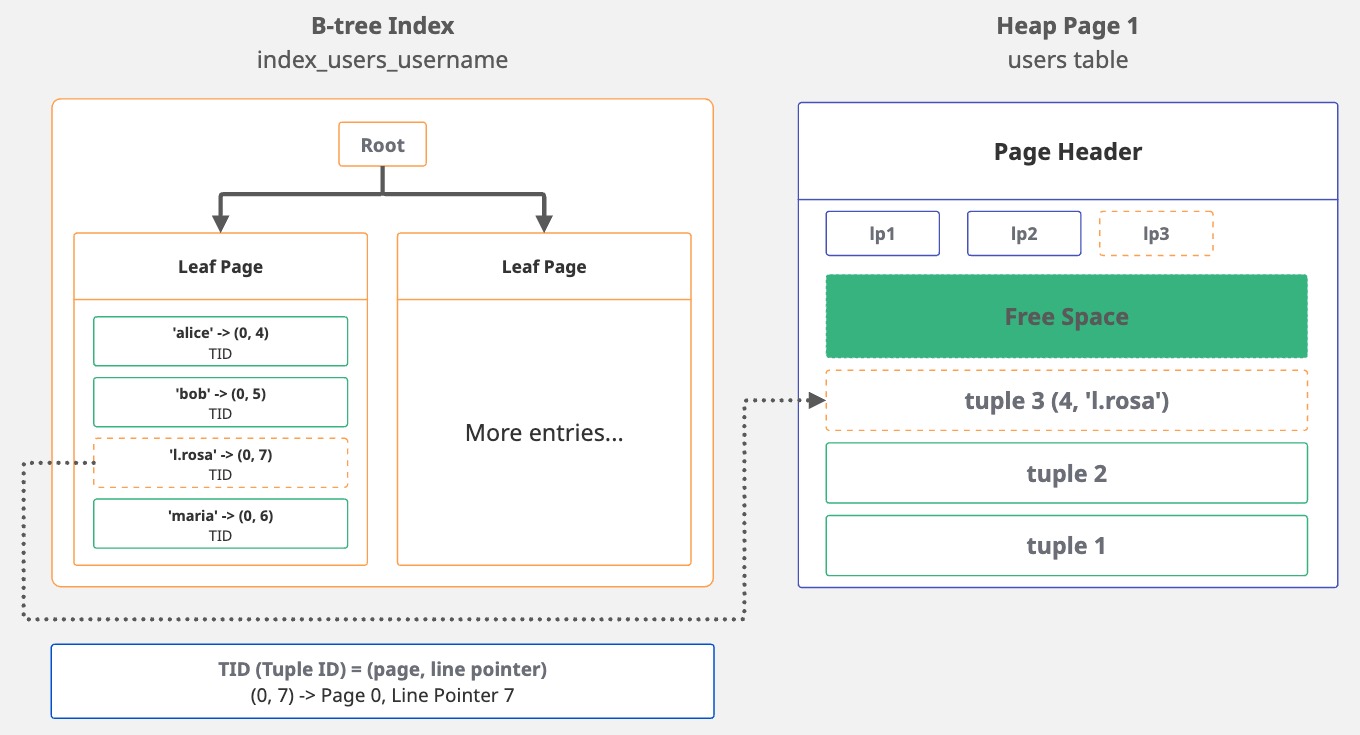Click the Heap Page 1 title
The height and width of the screenshot is (735, 1360).
pyautogui.click(x=1067, y=27)
